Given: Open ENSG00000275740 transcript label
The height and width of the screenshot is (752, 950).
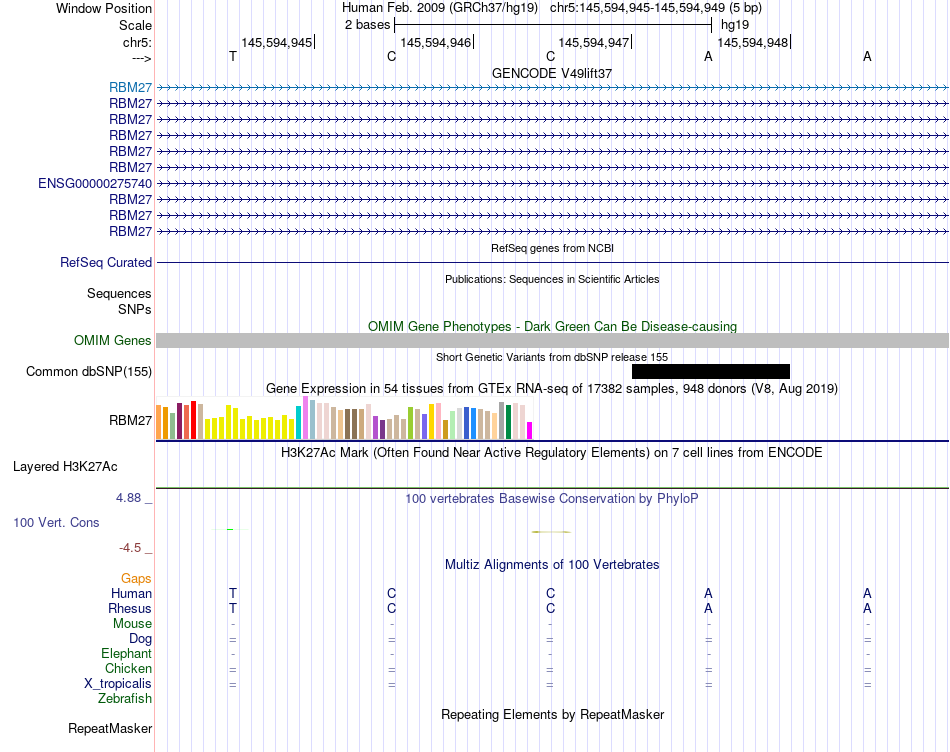Looking at the screenshot, I should point(95,183).
